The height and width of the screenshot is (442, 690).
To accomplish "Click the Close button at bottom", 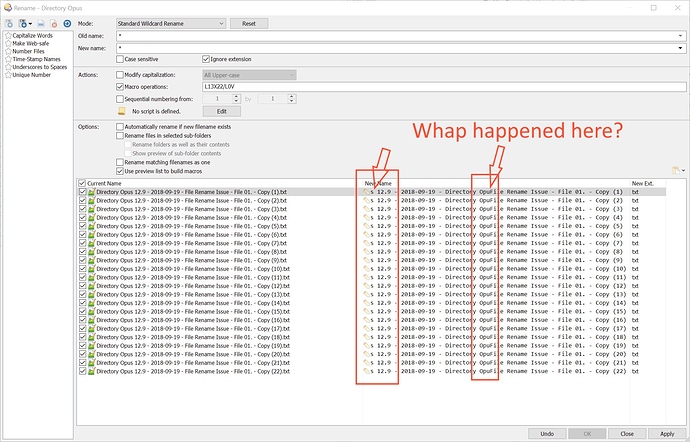I will pos(627,434).
